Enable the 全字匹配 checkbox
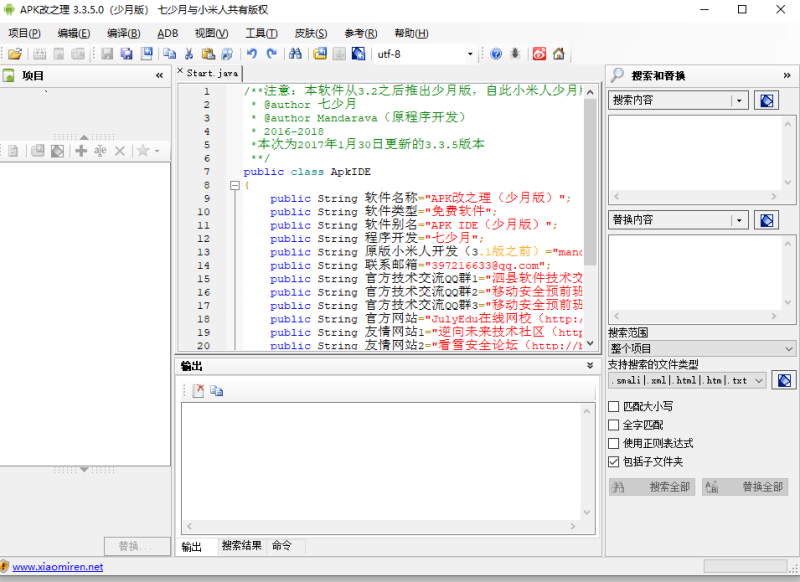The width and height of the screenshot is (800, 582). [x=614, y=425]
